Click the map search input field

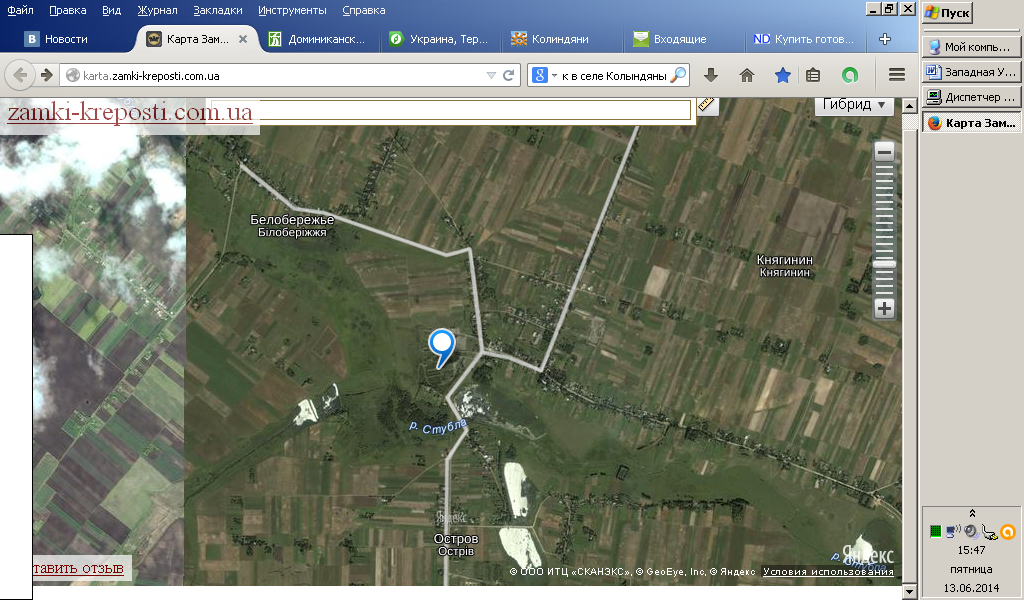451,110
